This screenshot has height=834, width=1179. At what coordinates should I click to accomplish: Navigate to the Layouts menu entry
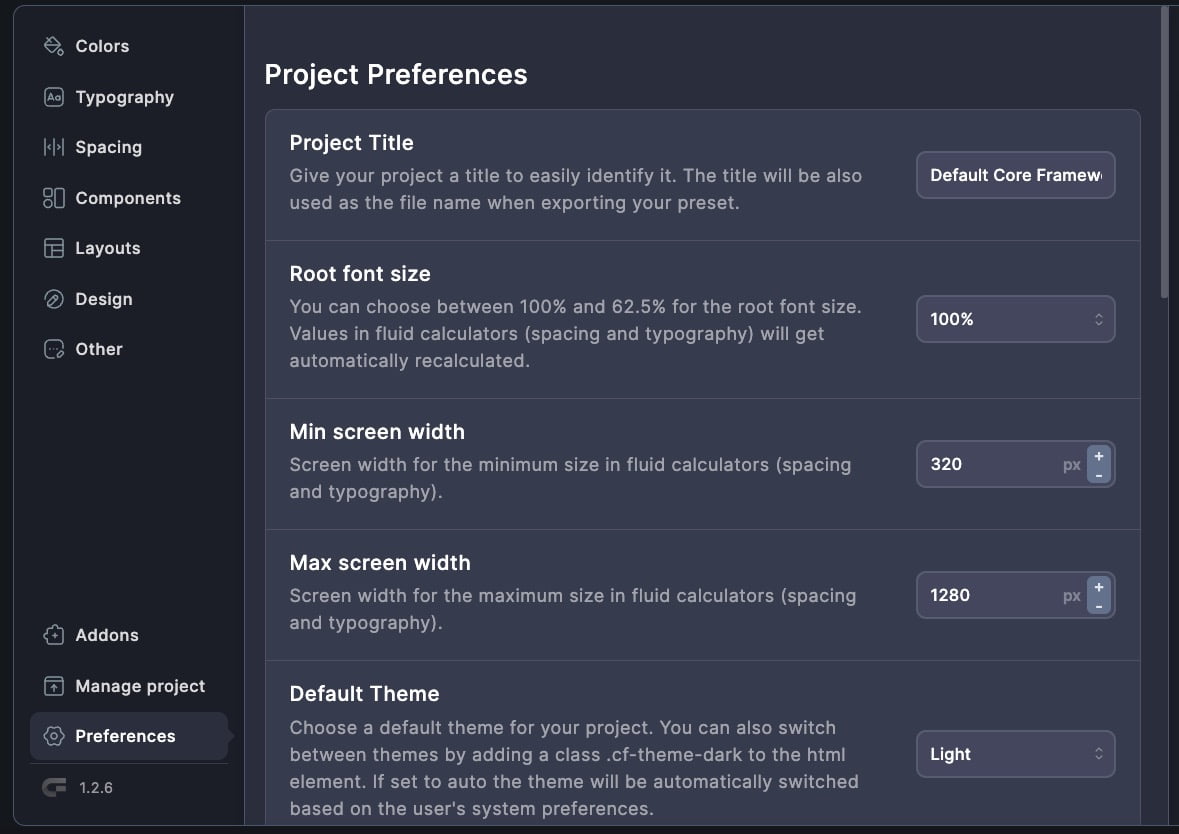tap(108, 247)
